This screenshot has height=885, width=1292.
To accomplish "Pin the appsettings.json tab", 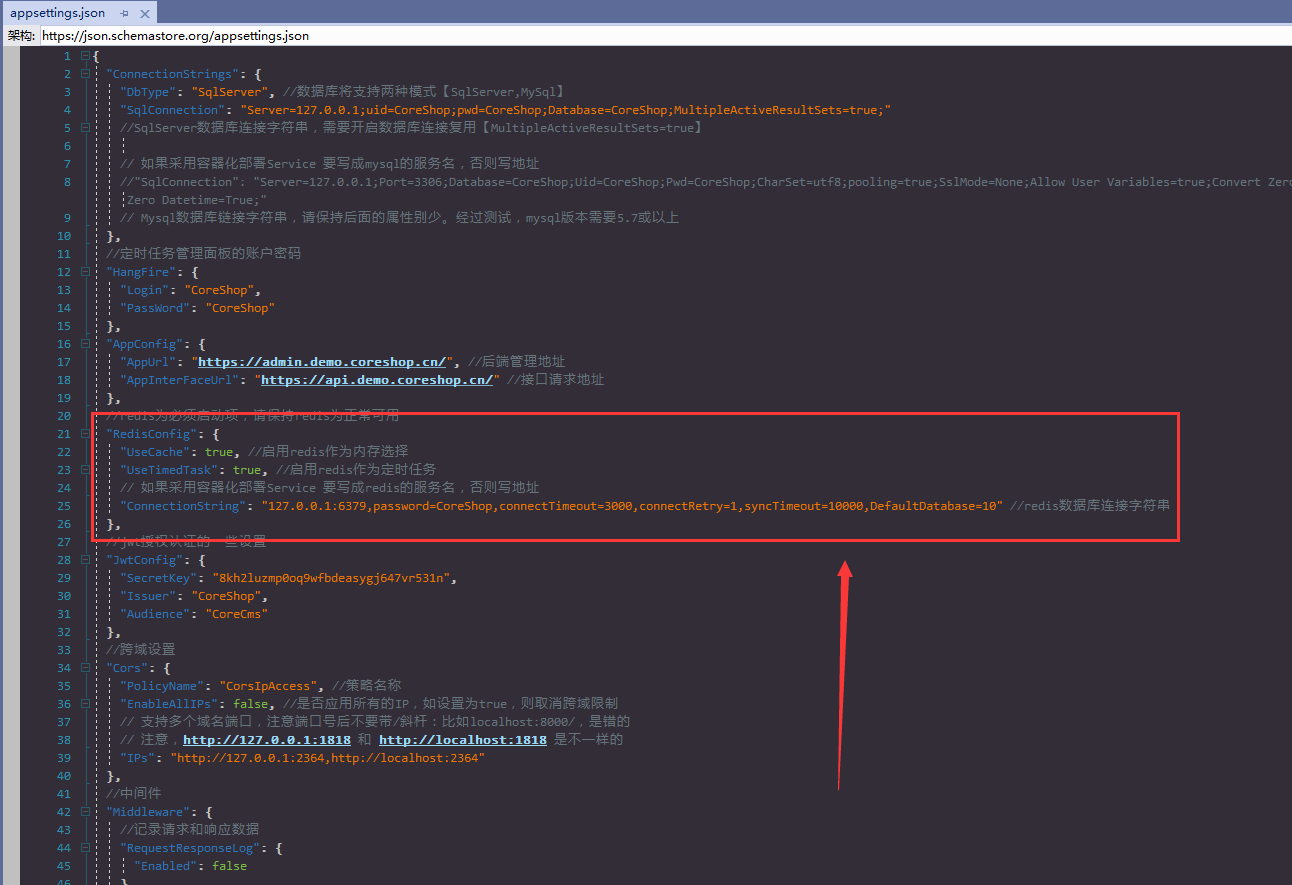I will (x=124, y=13).
